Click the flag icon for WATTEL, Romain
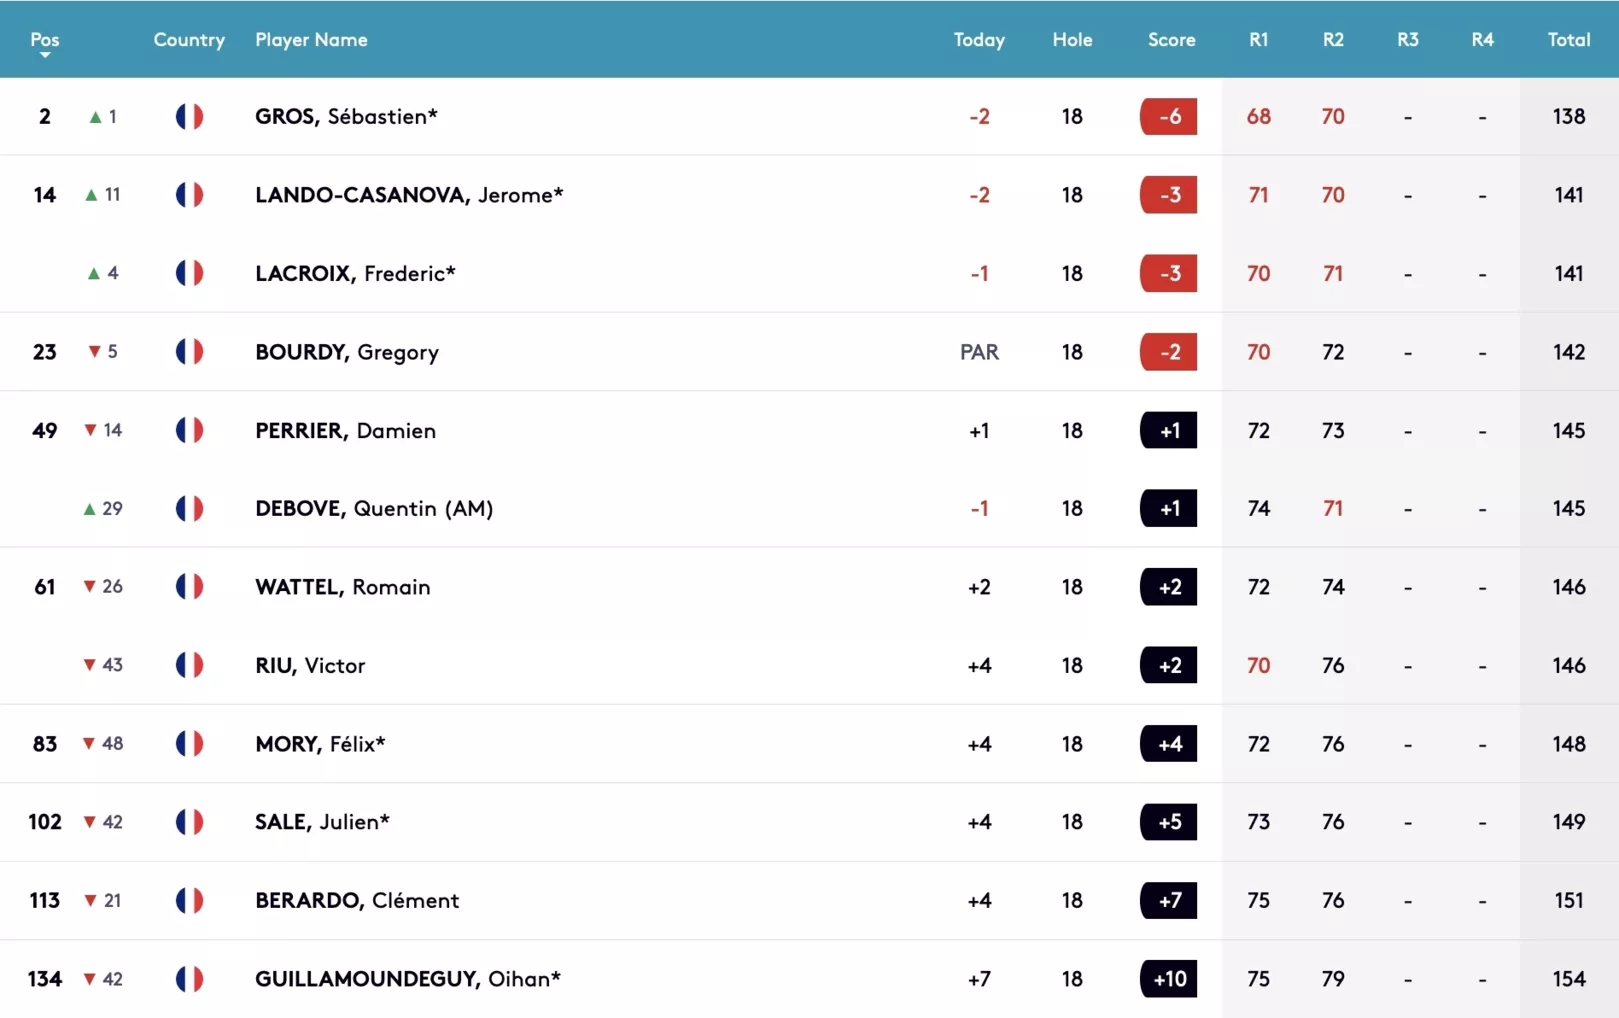Screen dimensions: 1619x1018 pos(189,587)
